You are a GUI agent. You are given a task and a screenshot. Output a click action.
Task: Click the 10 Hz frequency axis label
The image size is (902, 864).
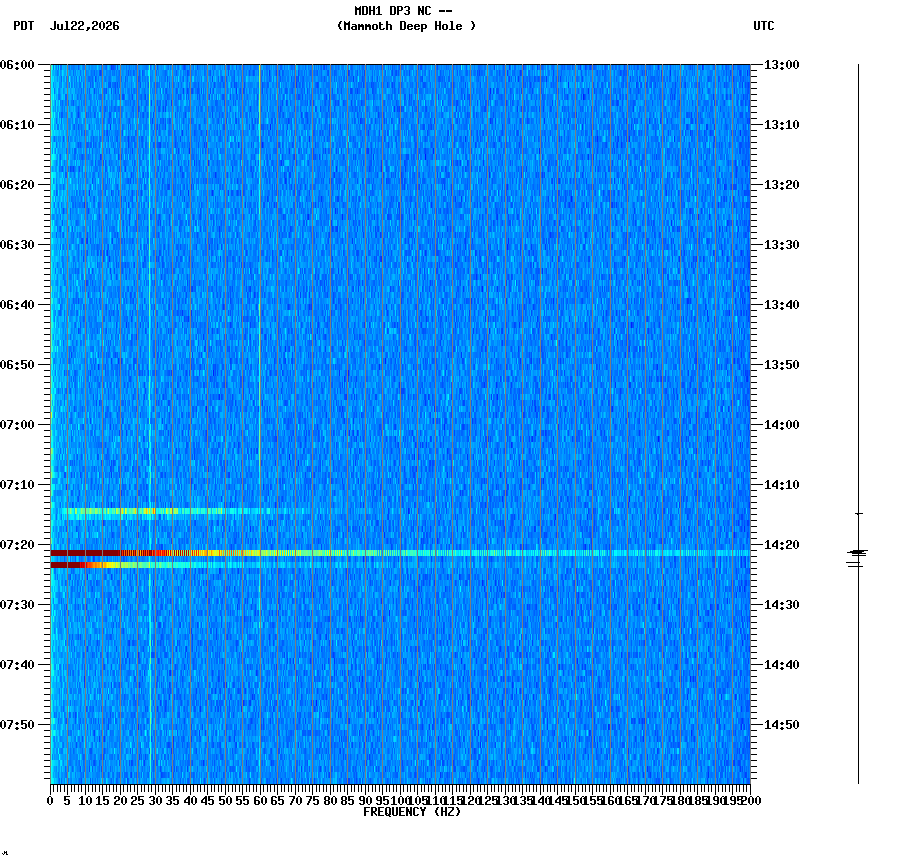(85, 801)
